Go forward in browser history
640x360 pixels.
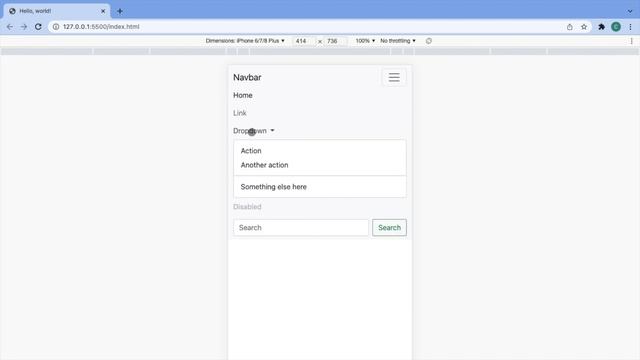(24, 27)
